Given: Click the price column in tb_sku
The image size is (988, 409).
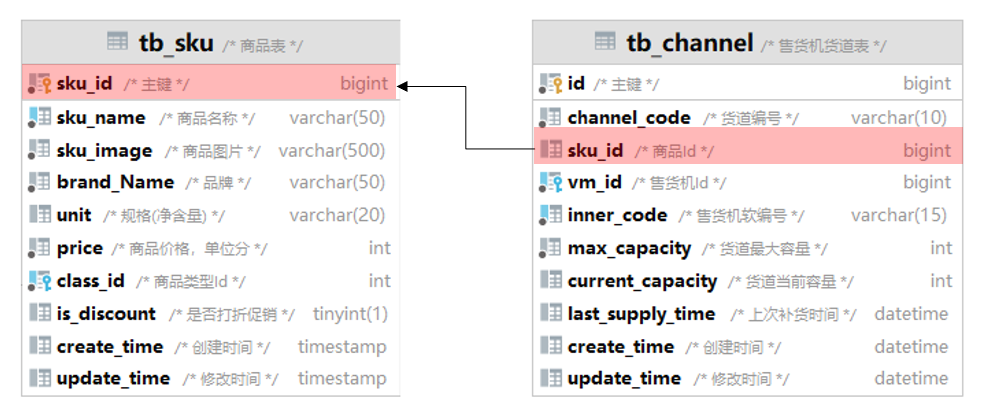Looking at the screenshot, I should click(x=80, y=248).
